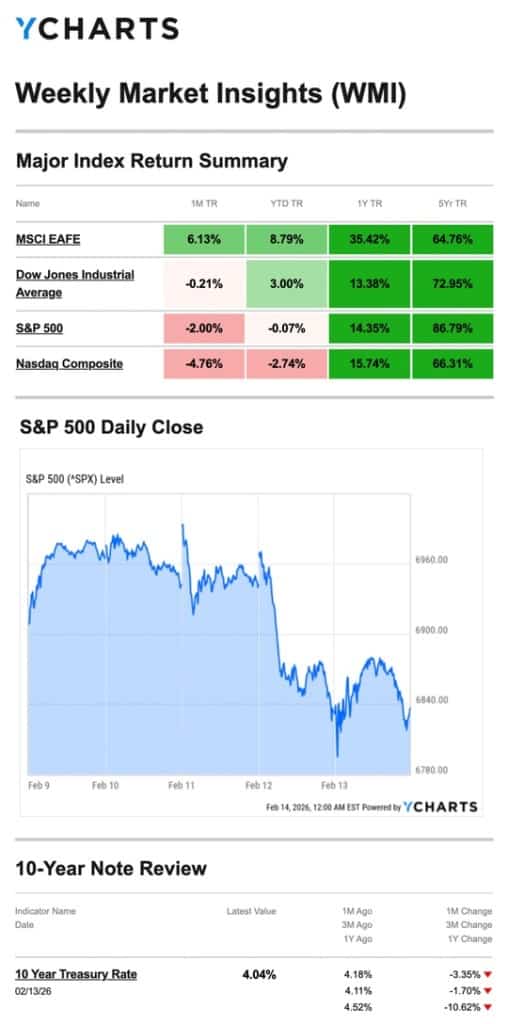Click the S&P 500 5Yr TR 86.79% cell
Viewport: 508px width, 1024px height.
(x=452, y=328)
